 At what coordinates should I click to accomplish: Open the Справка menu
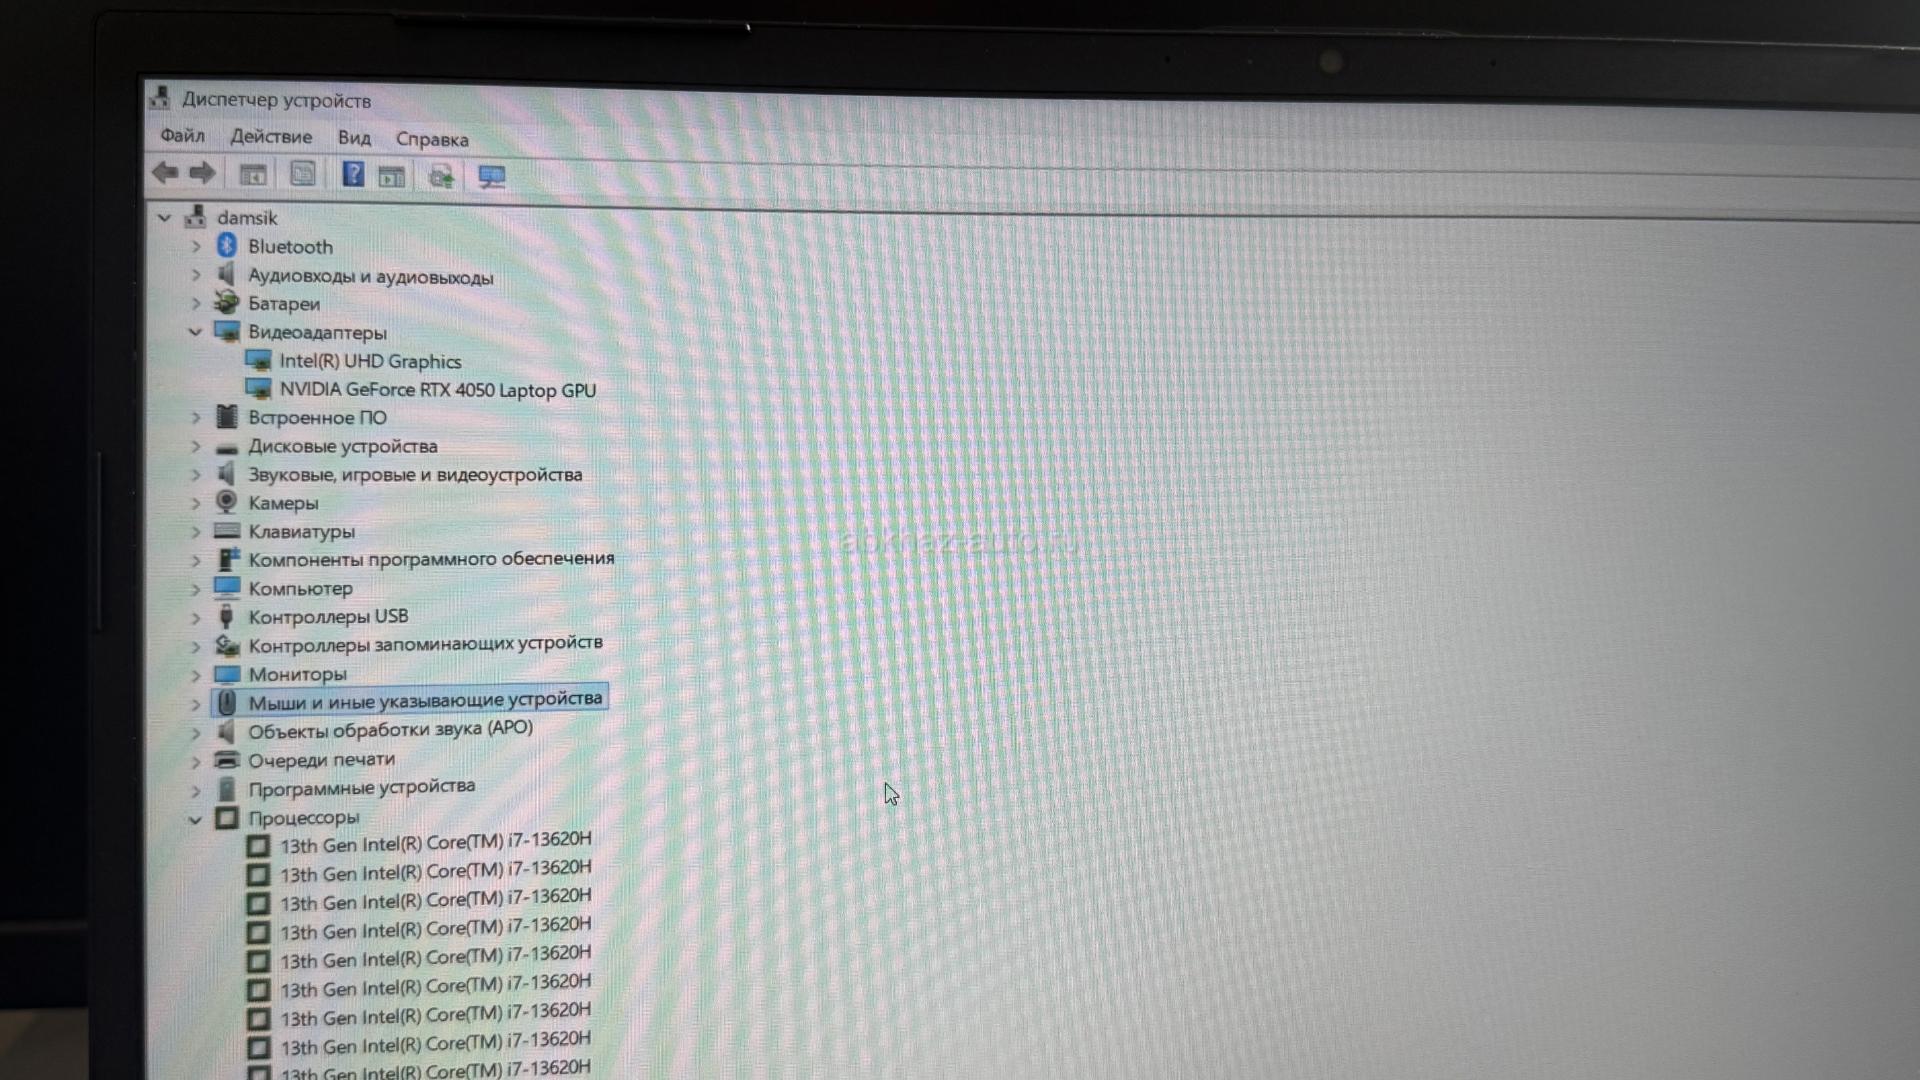(x=432, y=139)
